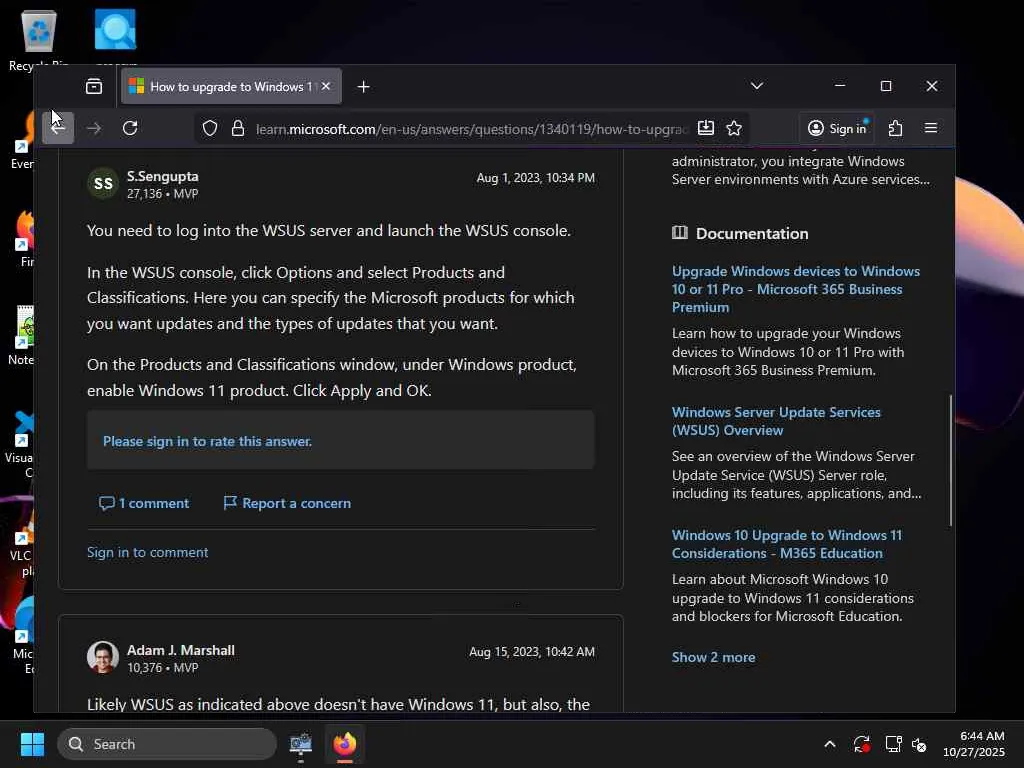Click the update sync tray icon
The width and height of the screenshot is (1024, 768).
pyautogui.click(x=861, y=744)
